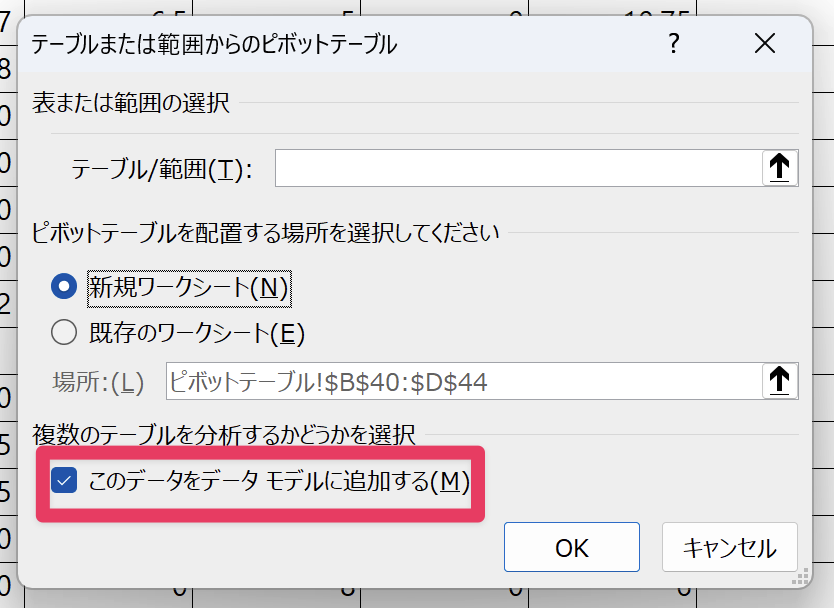Click the range selector arrow beside 場所 field

coord(780,381)
